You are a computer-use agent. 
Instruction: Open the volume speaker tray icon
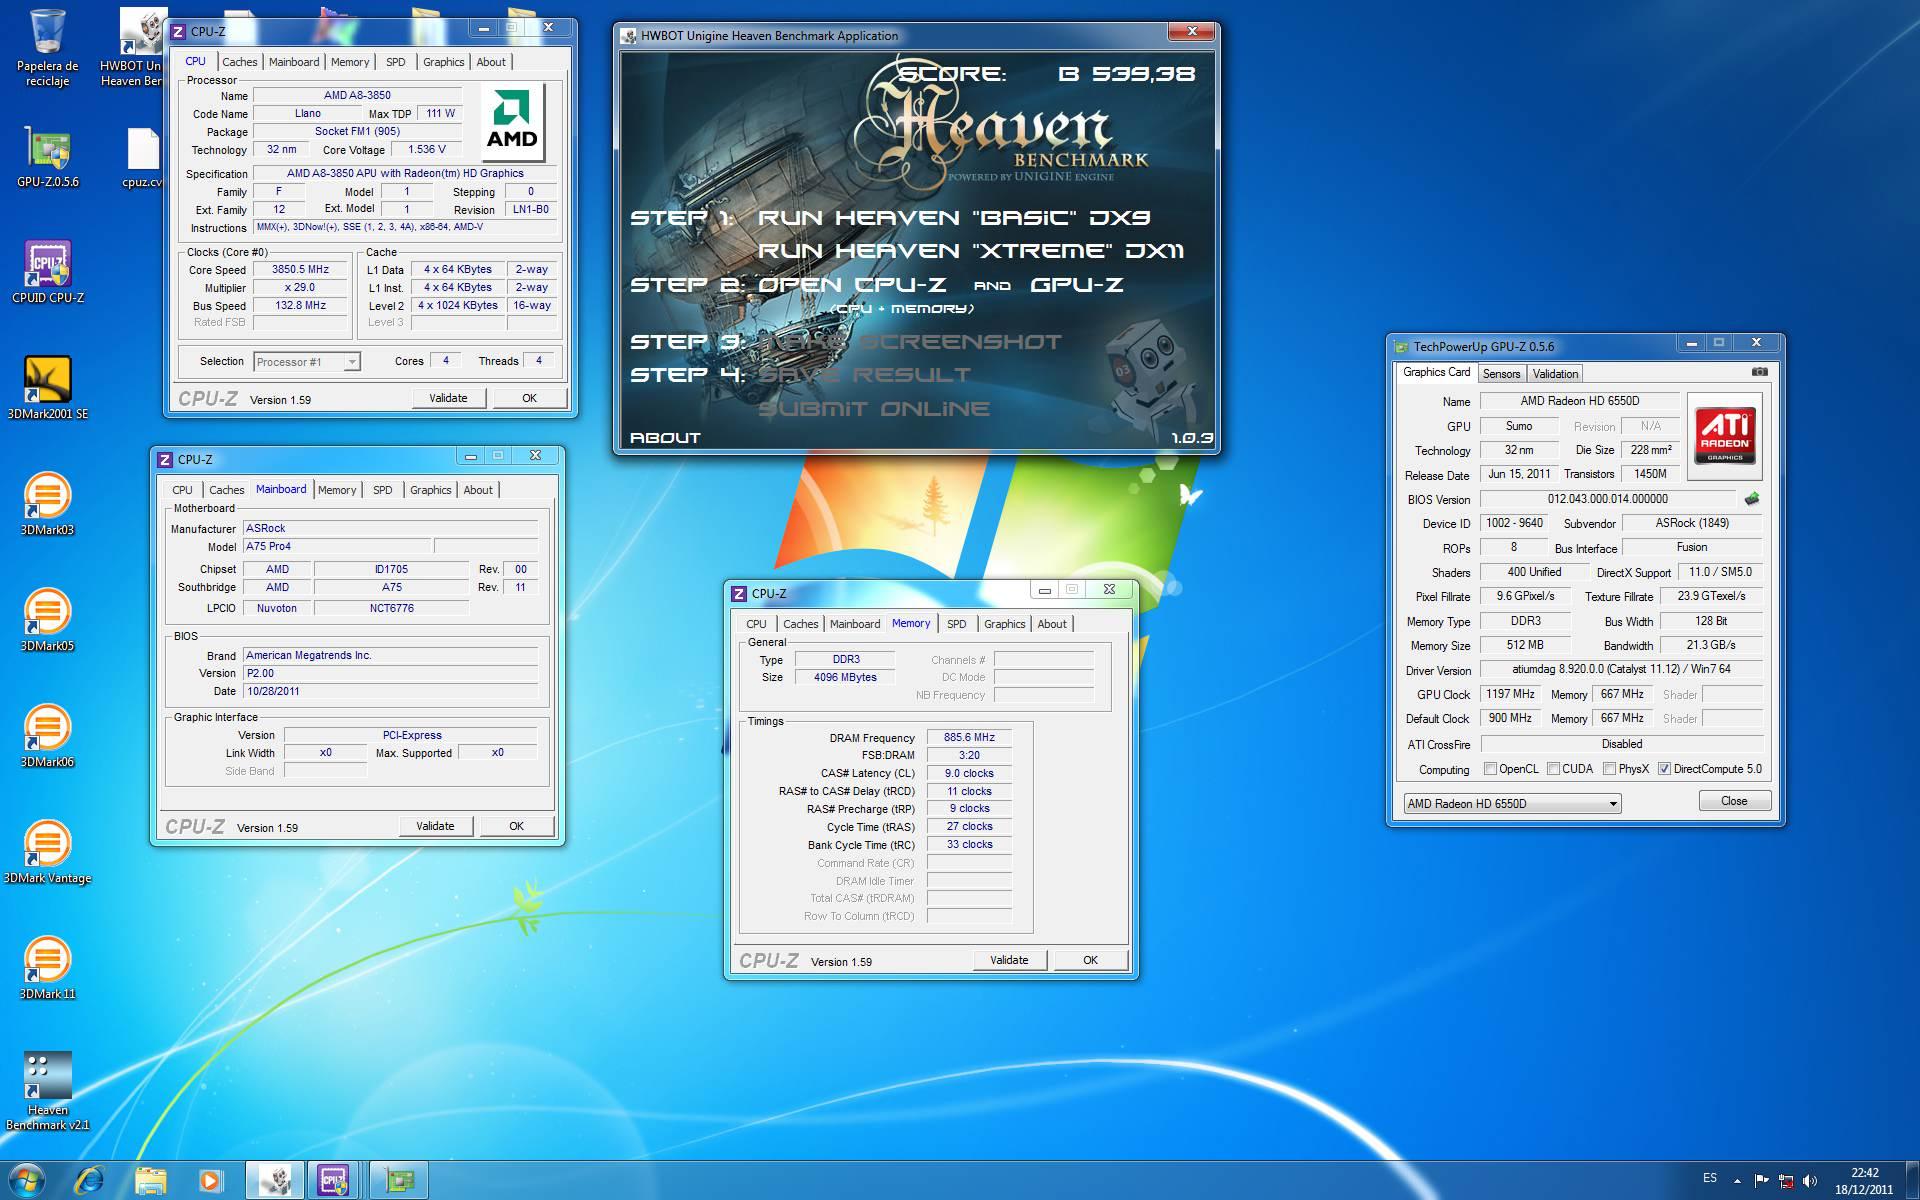1809,1181
